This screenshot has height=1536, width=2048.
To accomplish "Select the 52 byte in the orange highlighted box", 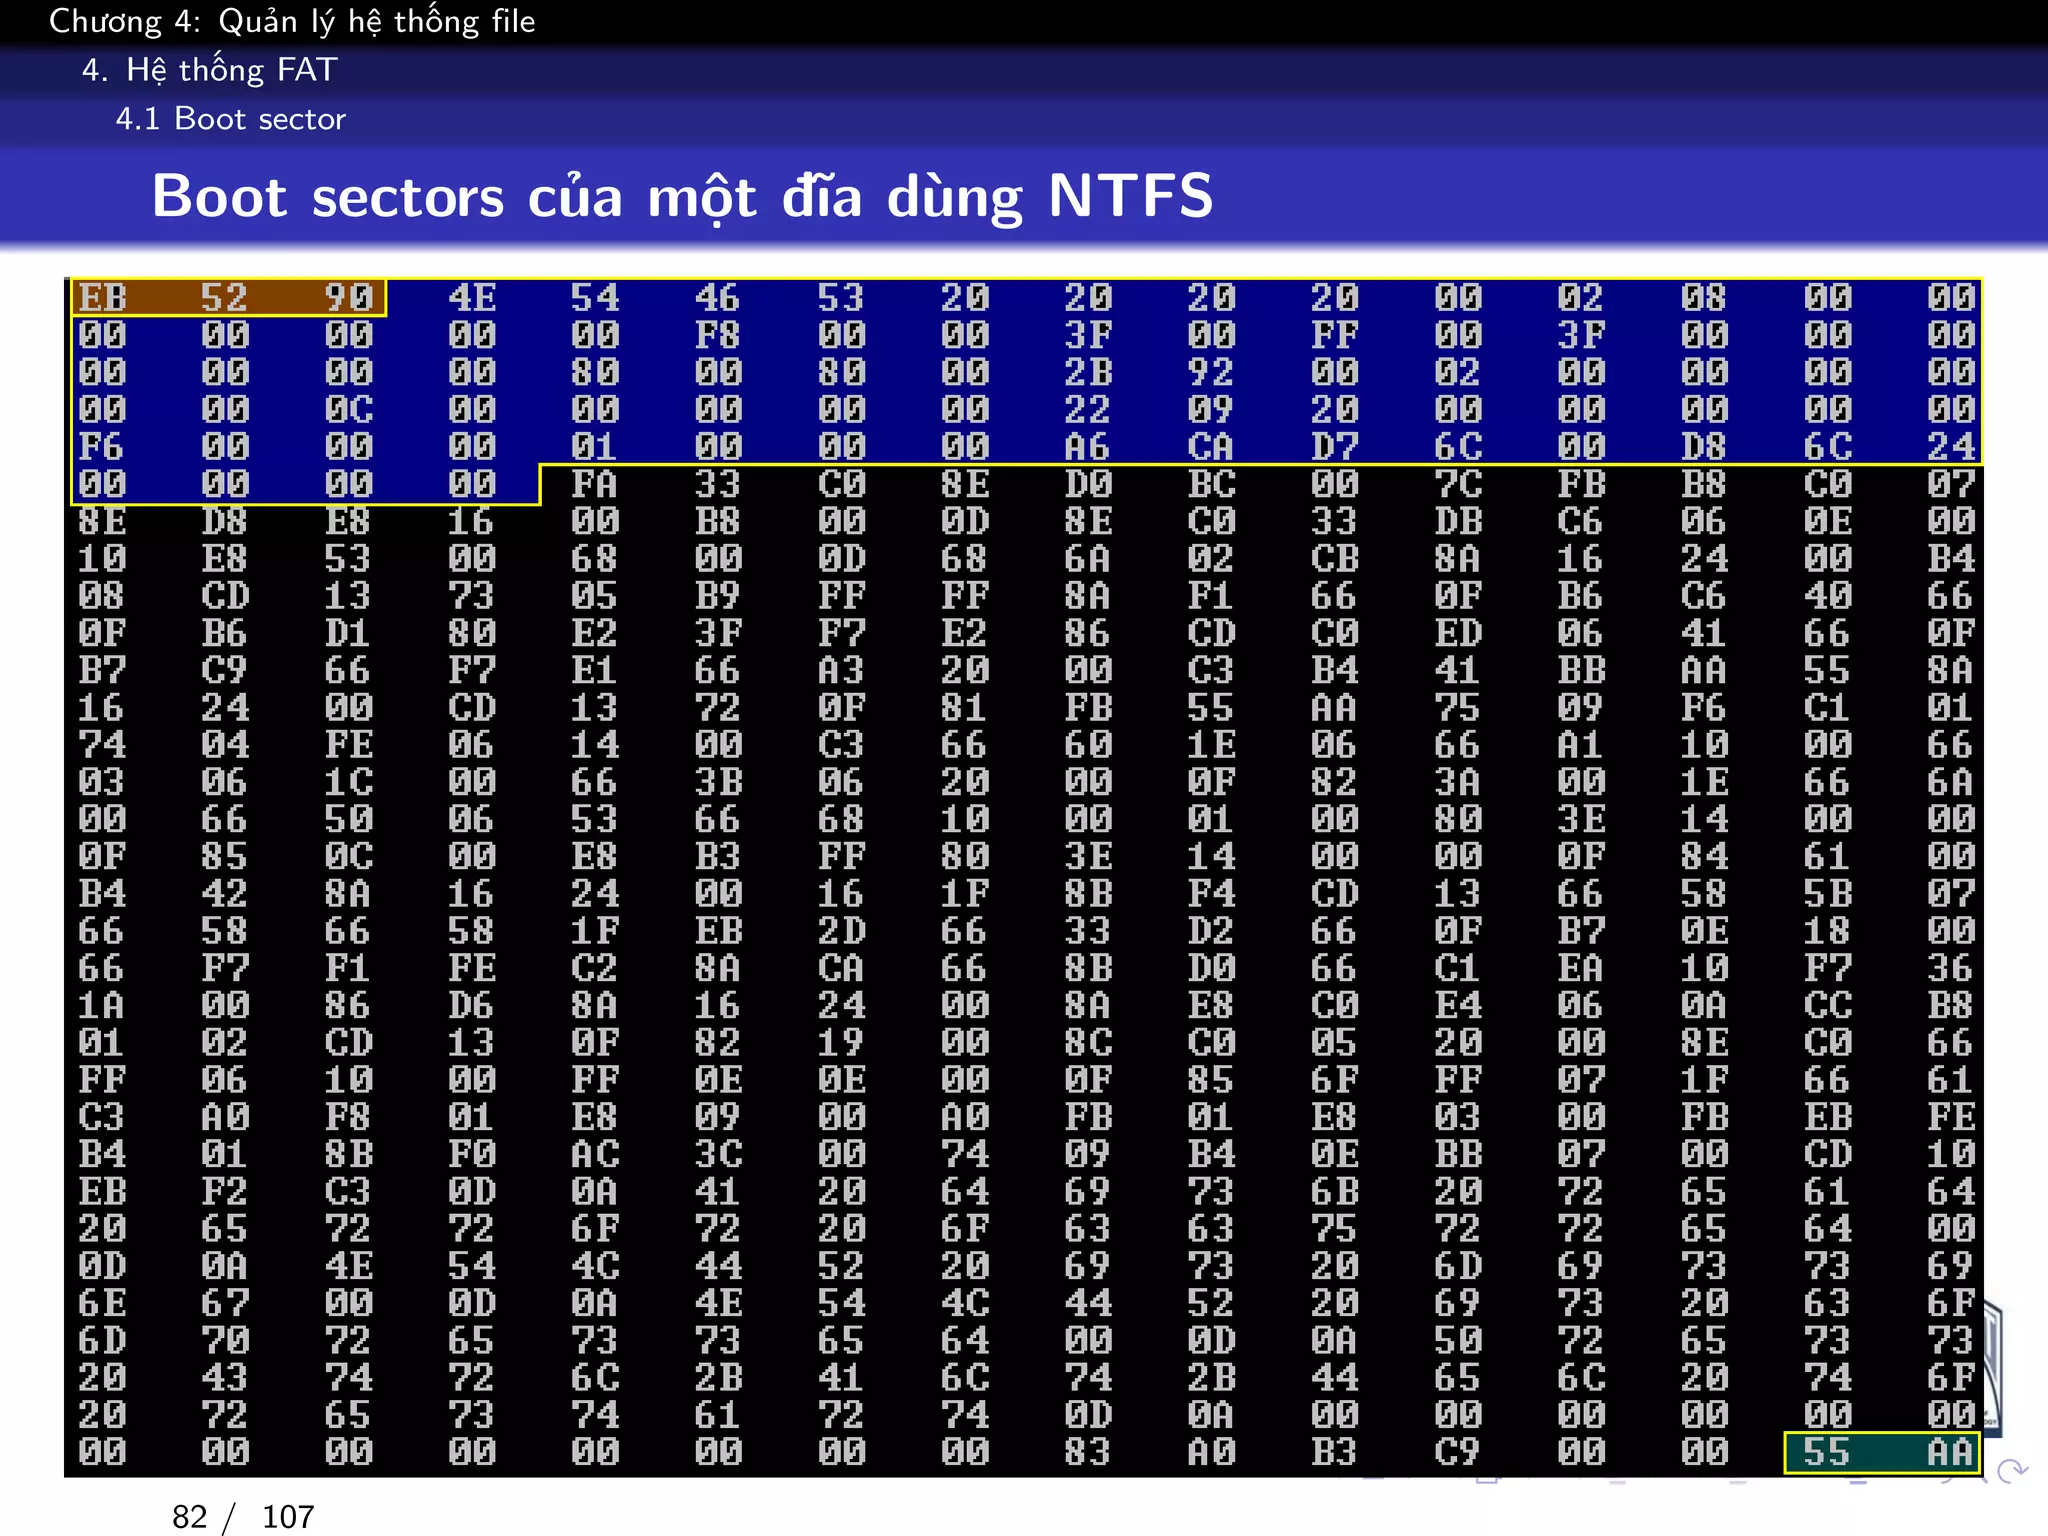I will (x=225, y=298).
